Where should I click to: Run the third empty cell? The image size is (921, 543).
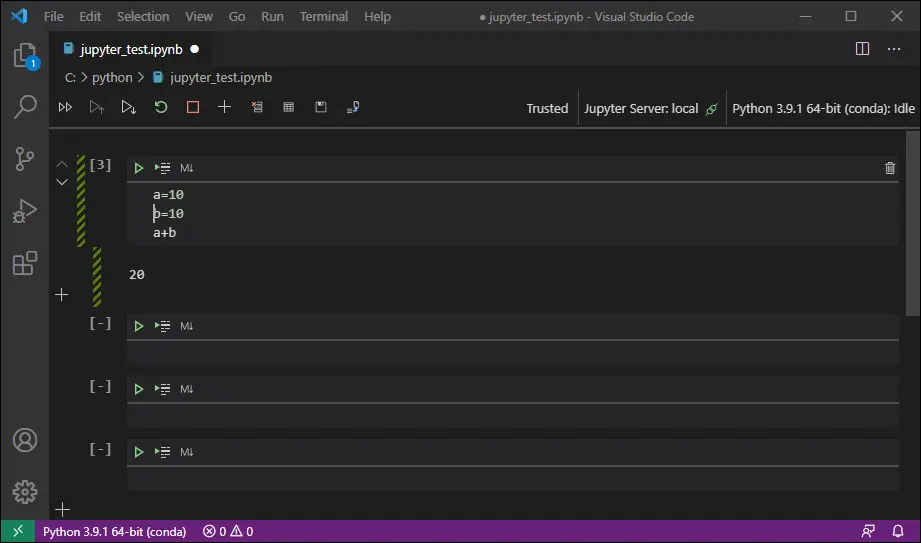point(139,452)
